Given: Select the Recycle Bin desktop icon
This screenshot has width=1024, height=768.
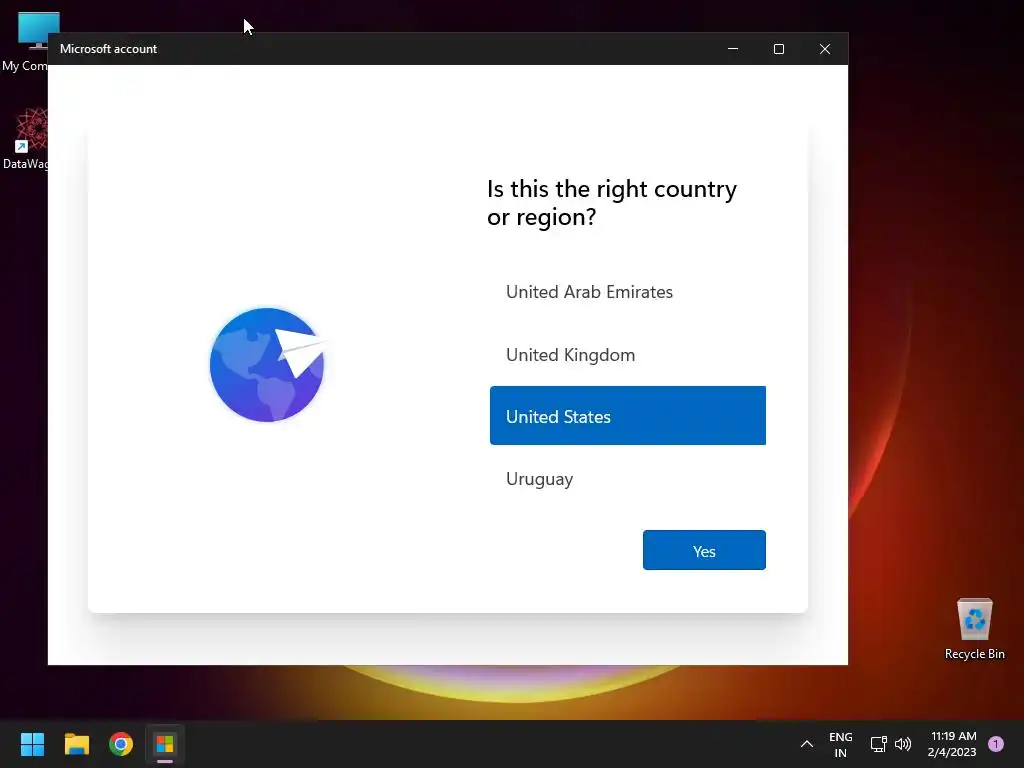Looking at the screenshot, I should pos(974,629).
